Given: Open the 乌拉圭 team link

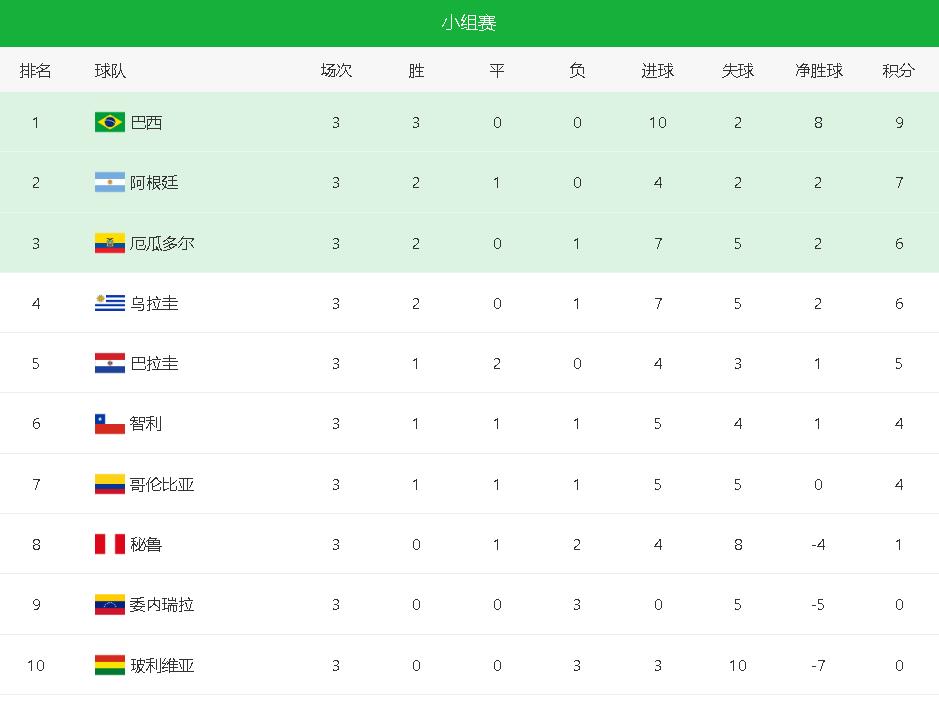Looking at the screenshot, I should (x=154, y=303).
